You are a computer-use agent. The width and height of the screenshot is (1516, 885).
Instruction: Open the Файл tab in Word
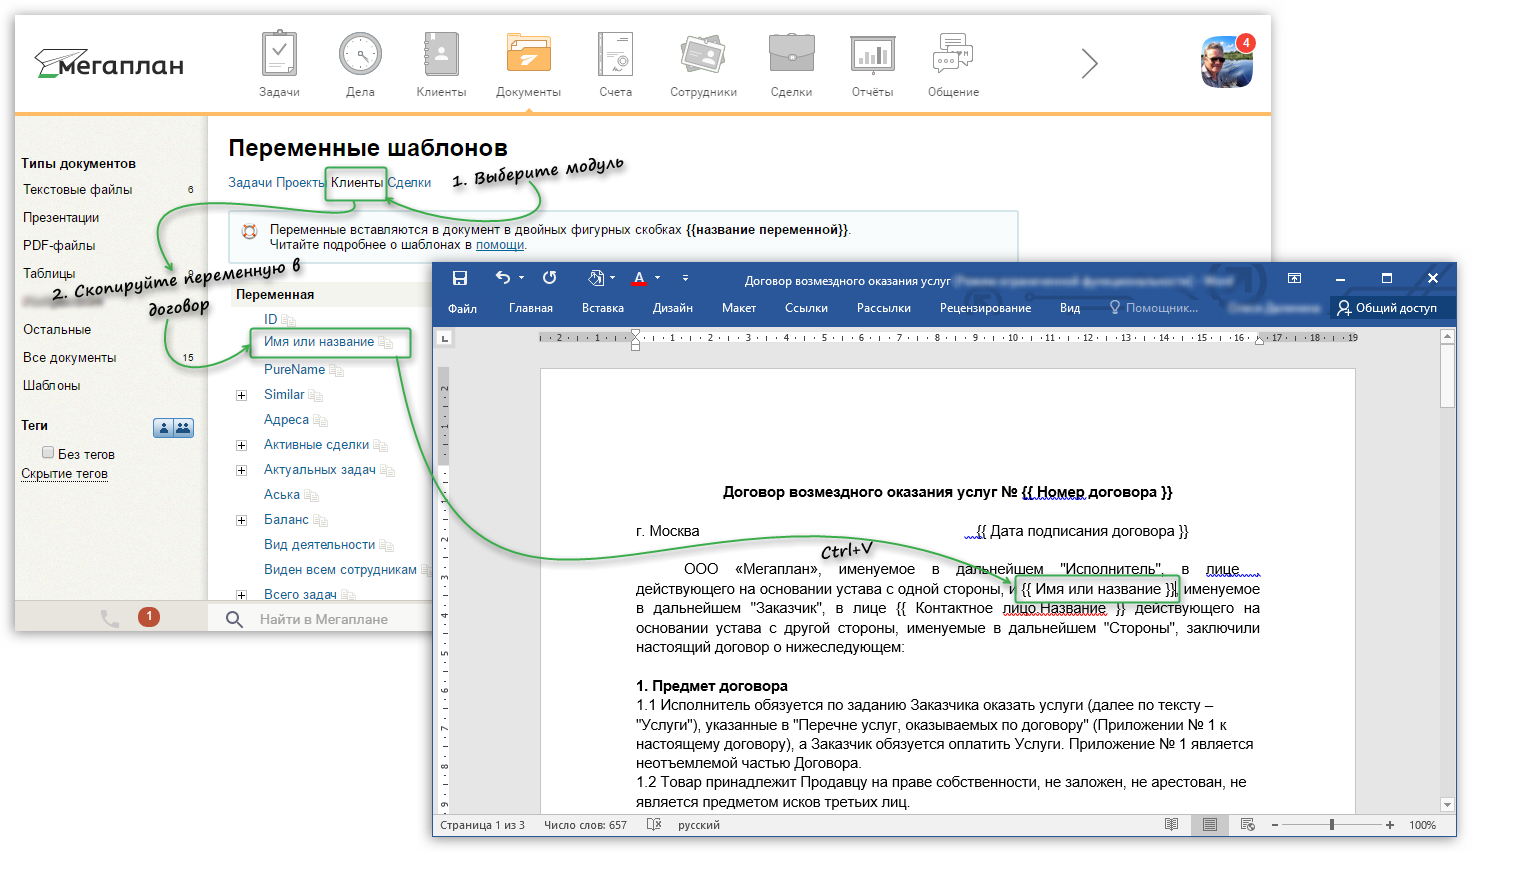pos(462,308)
